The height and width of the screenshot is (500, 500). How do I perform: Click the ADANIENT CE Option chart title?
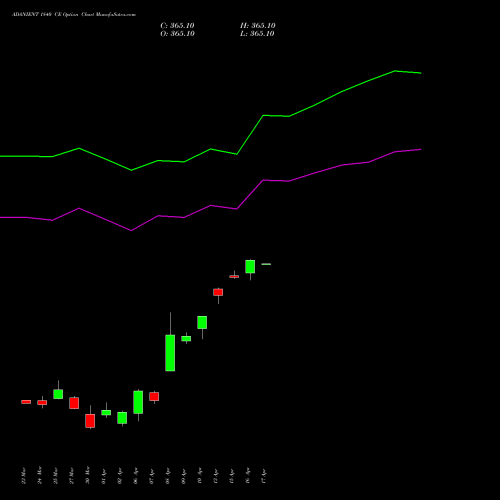tap(74, 15)
